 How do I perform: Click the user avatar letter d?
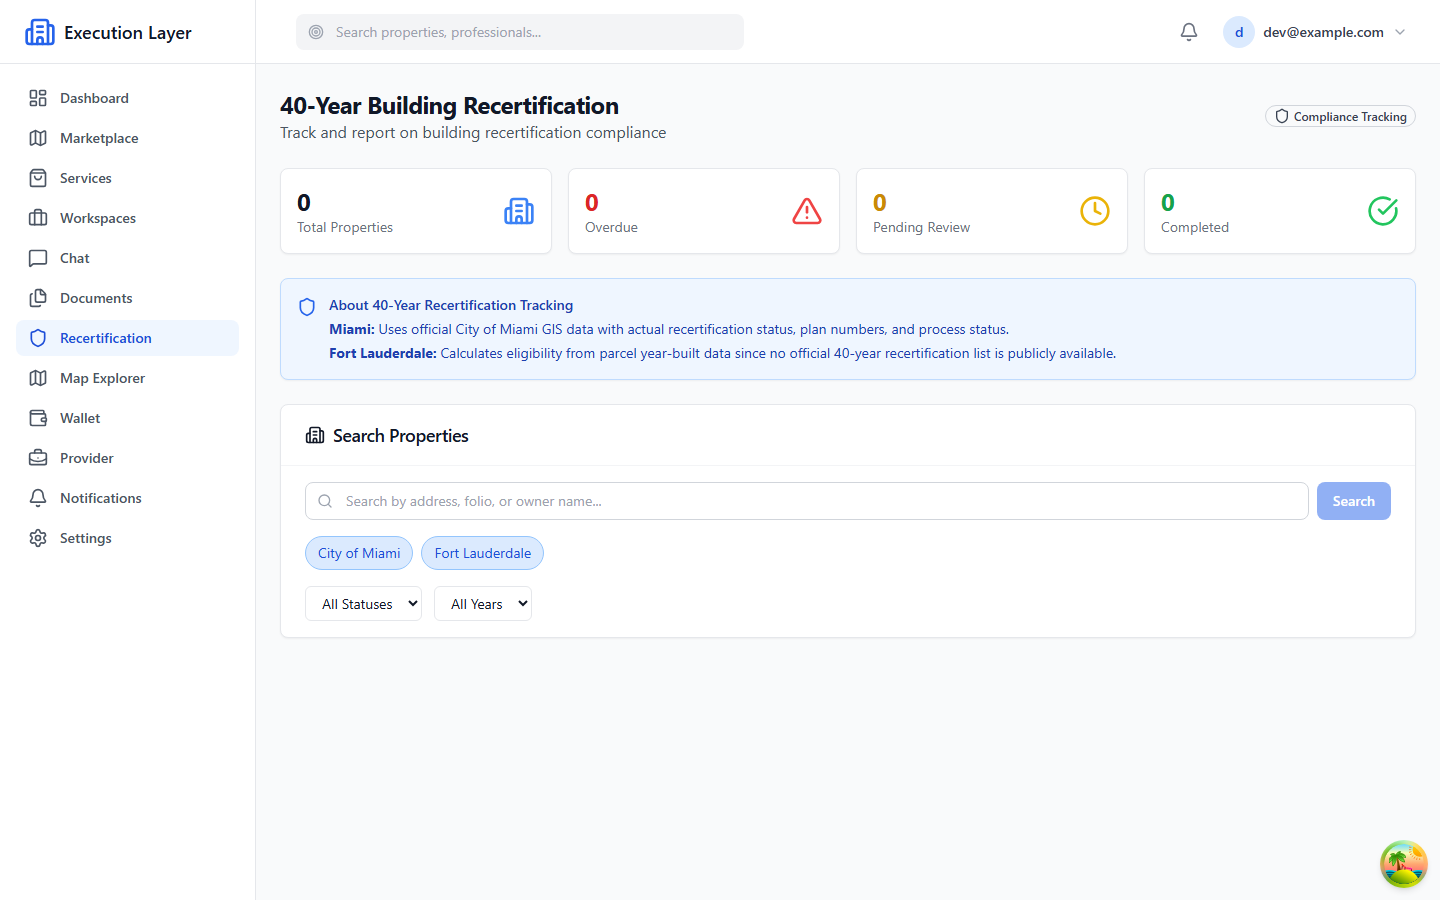pos(1239,32)
